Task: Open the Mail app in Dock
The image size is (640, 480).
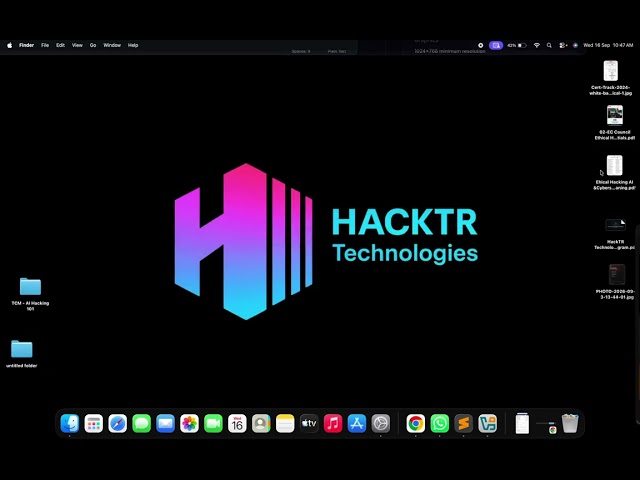Action: (165, 423)
